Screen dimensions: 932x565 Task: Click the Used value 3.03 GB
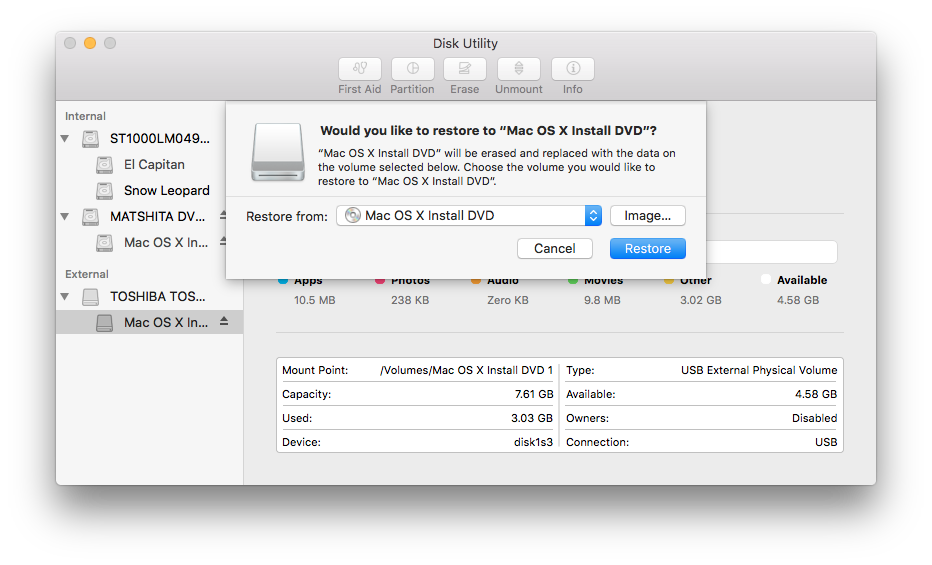532,418
